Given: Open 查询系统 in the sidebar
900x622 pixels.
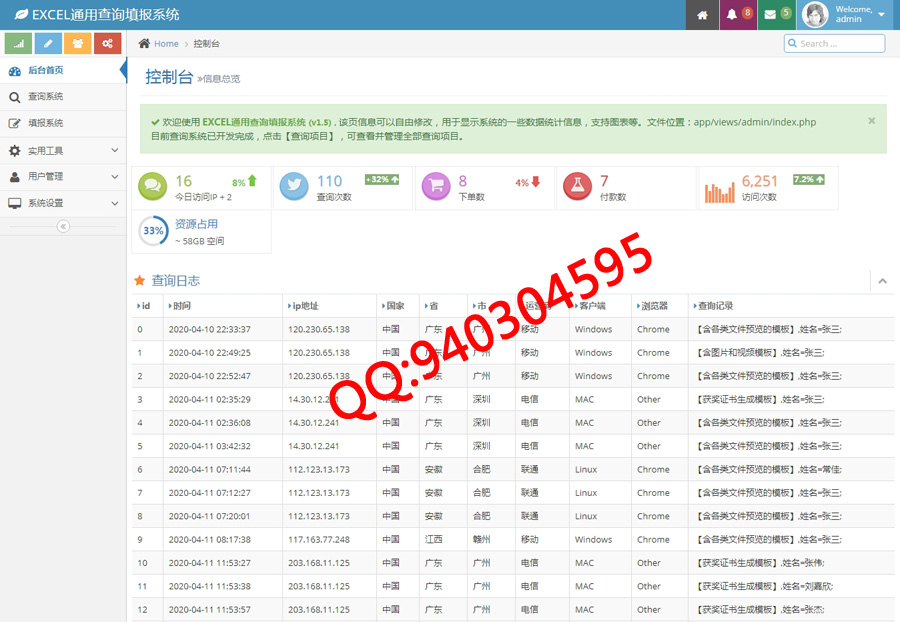Looking at the screenshot, I should (x=45, y=97).
